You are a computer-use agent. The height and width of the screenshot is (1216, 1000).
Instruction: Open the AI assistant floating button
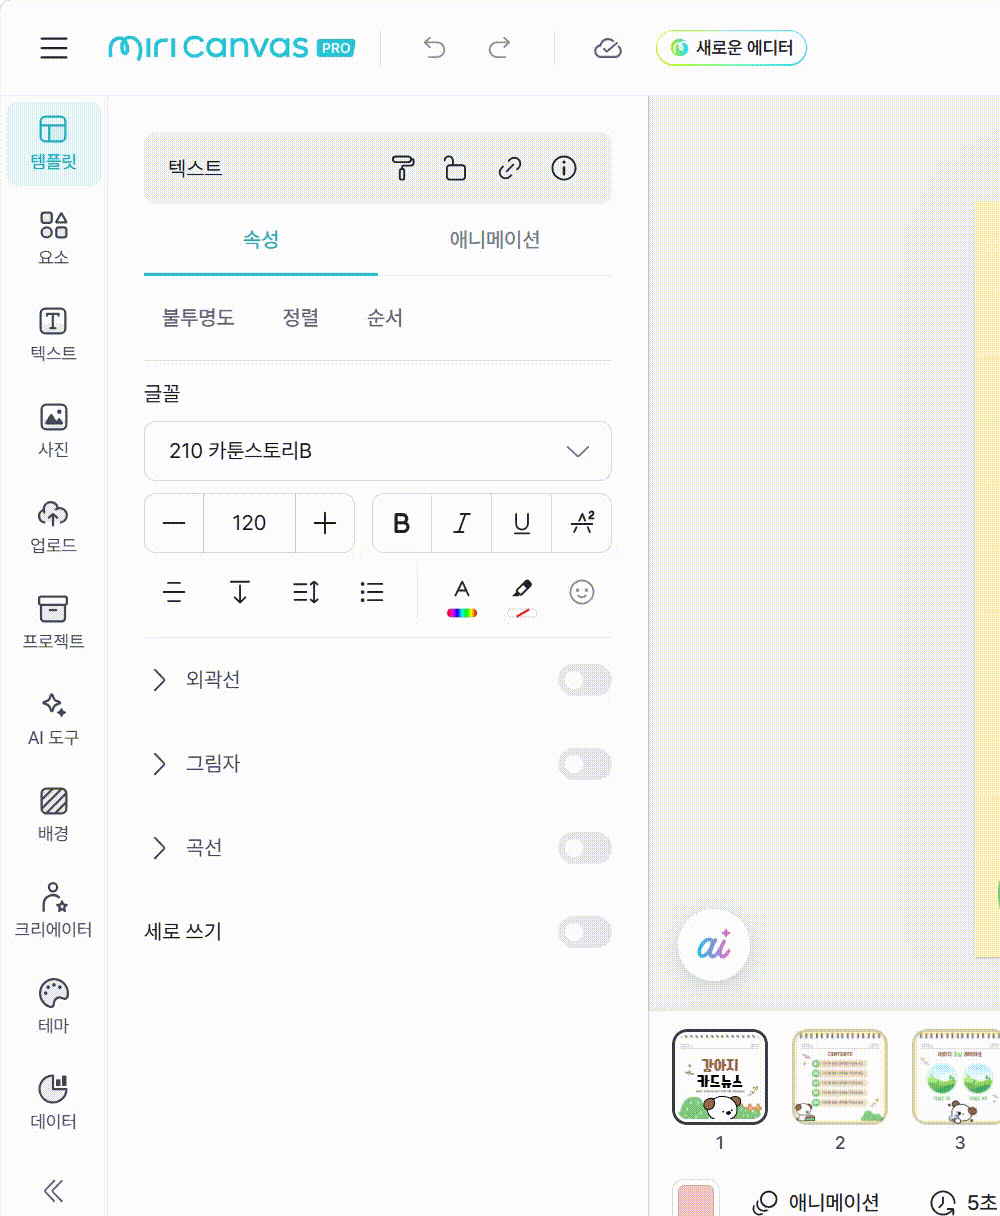coord(713,946)
